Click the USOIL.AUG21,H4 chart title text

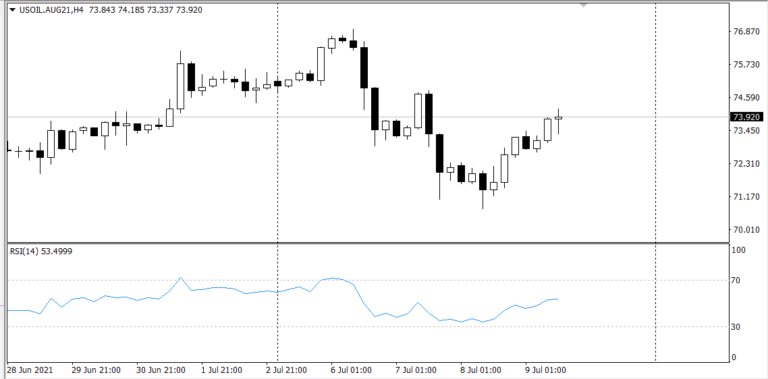51,10
